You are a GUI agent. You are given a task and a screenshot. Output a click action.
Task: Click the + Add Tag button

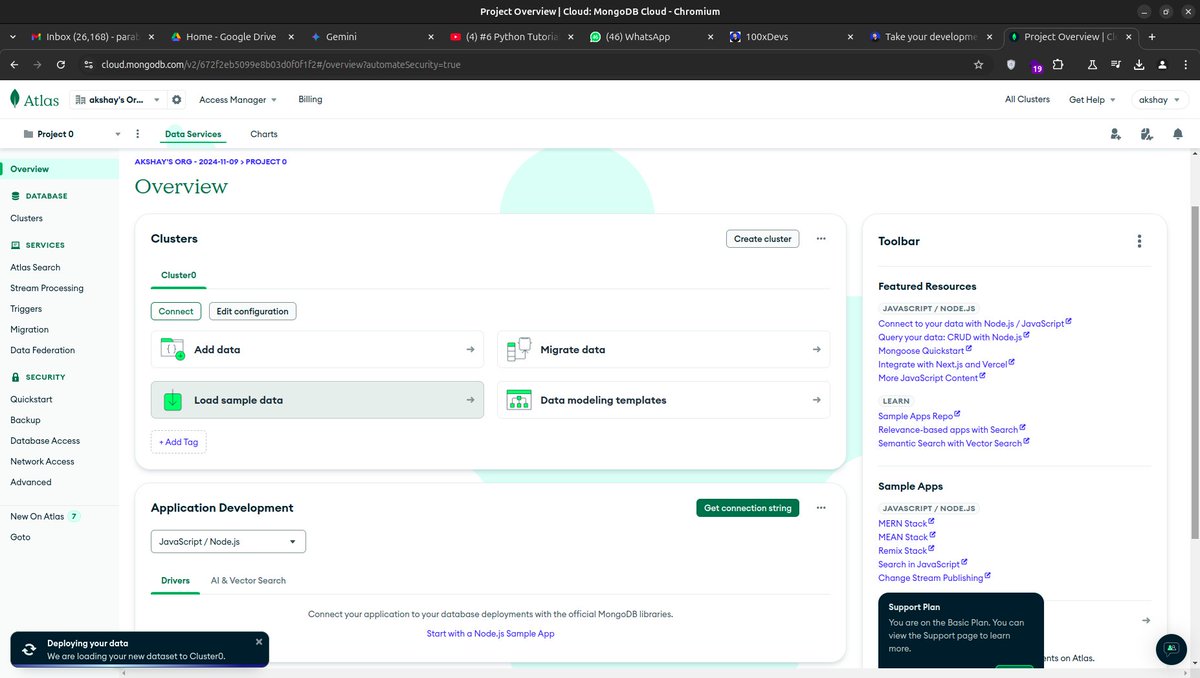click(x=179, y=442)
